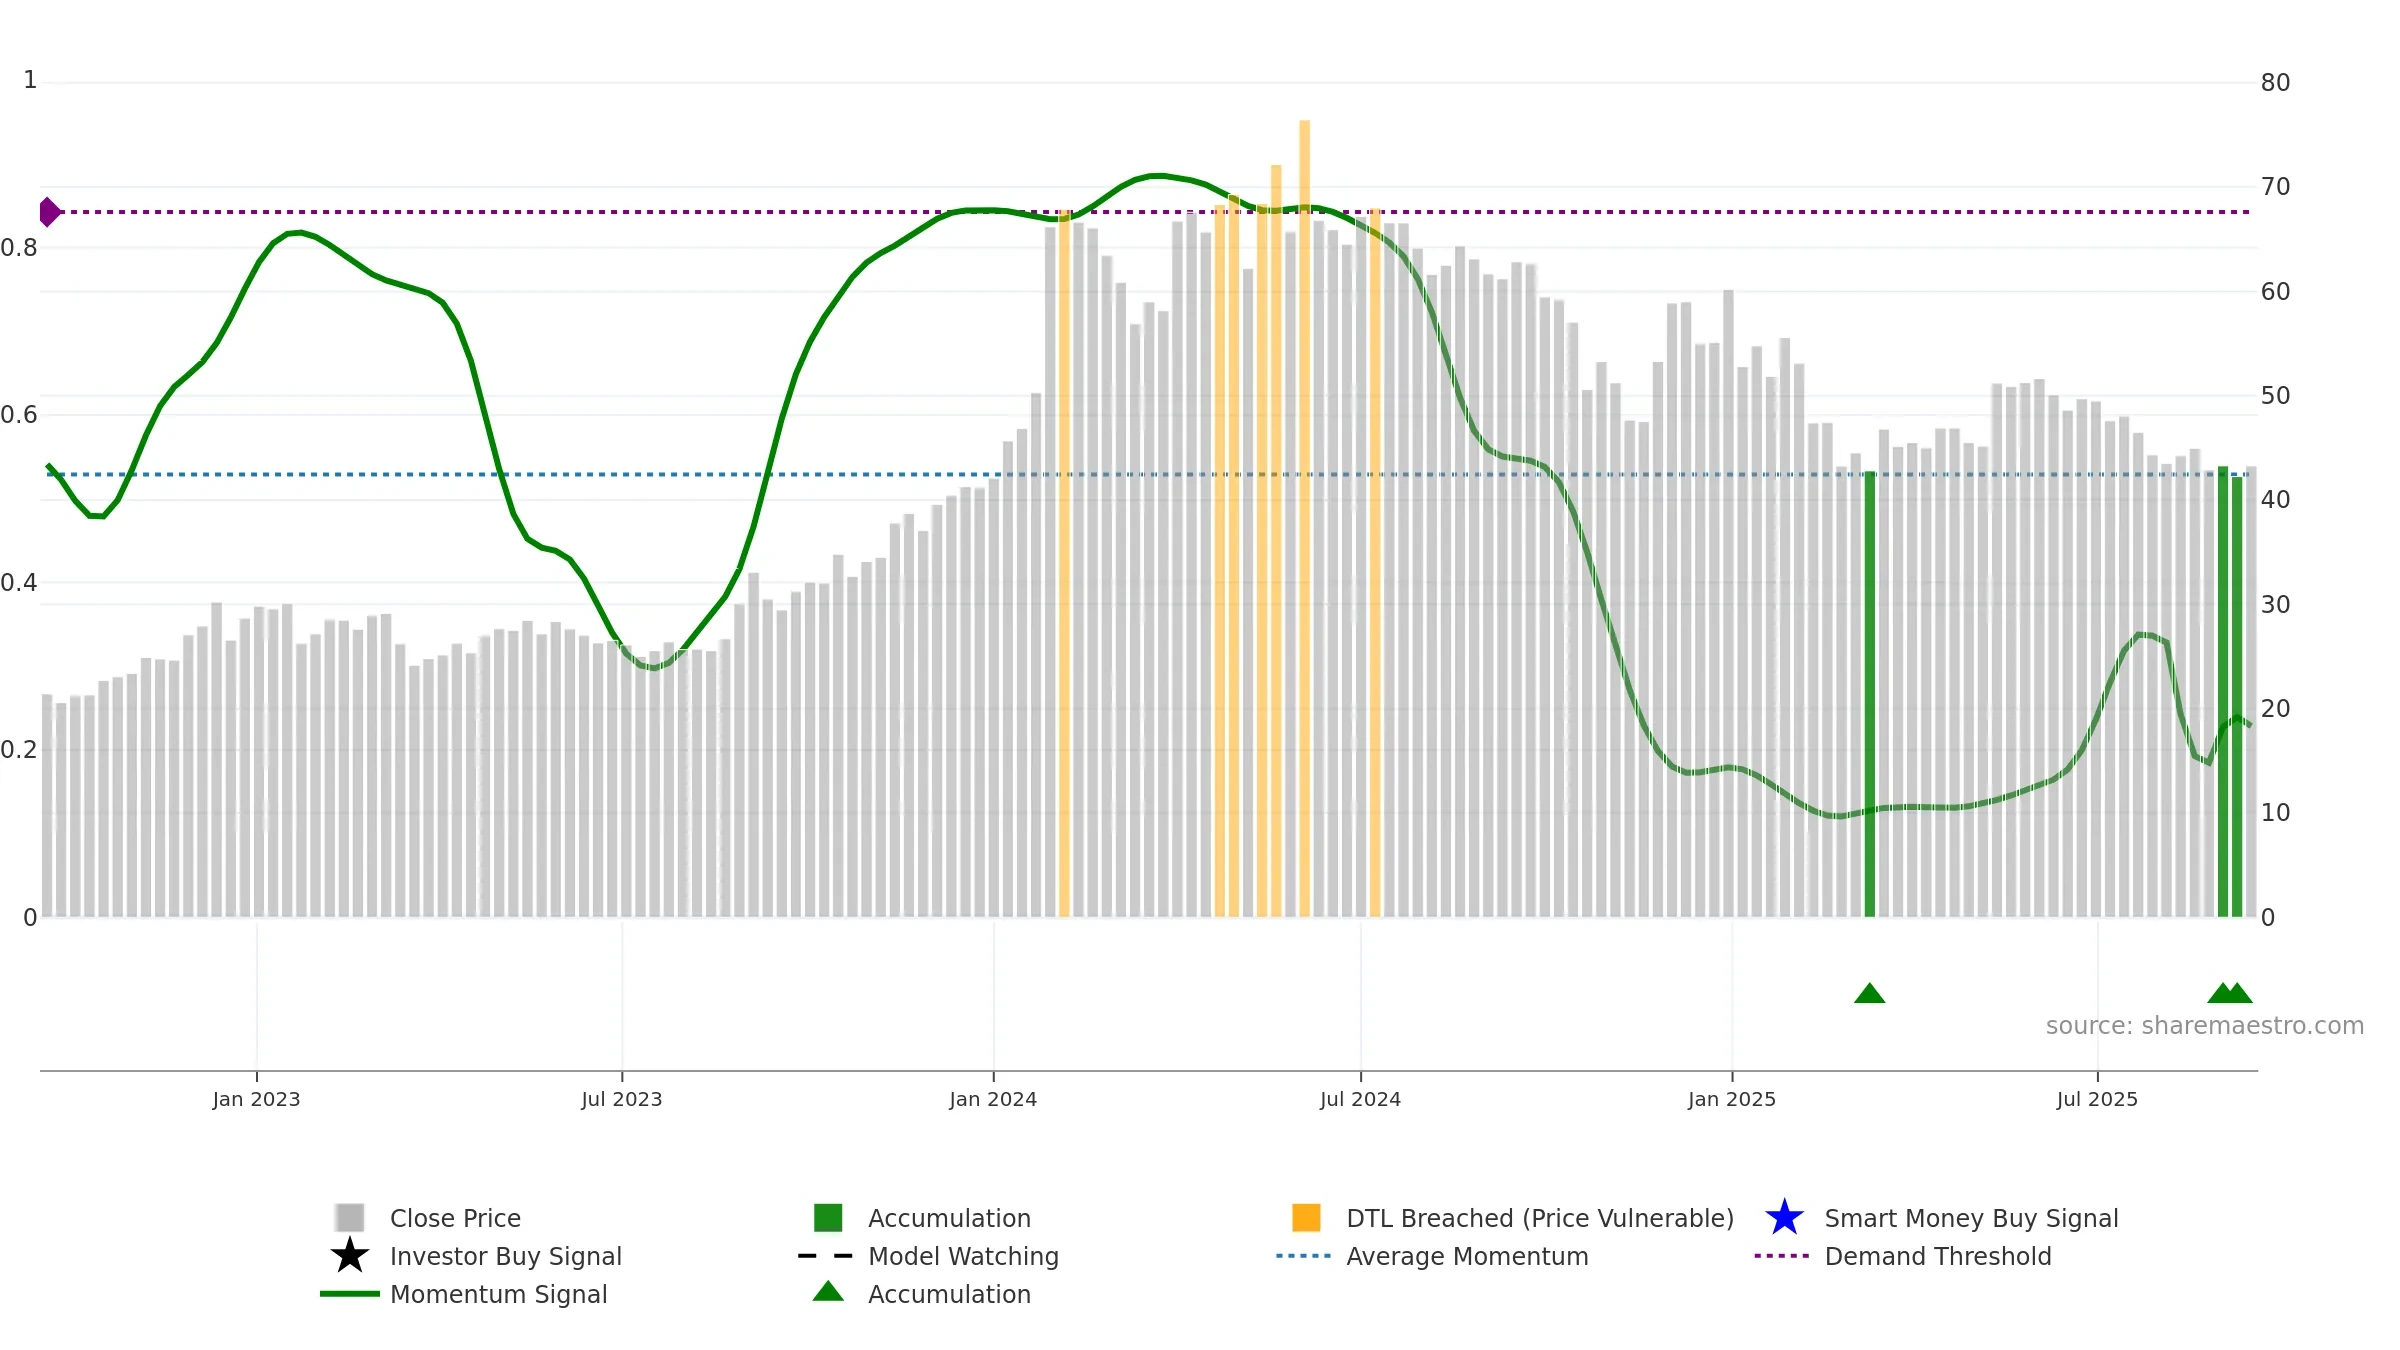Toggle the Demand Threshold legend label

coord(1938,1256)
